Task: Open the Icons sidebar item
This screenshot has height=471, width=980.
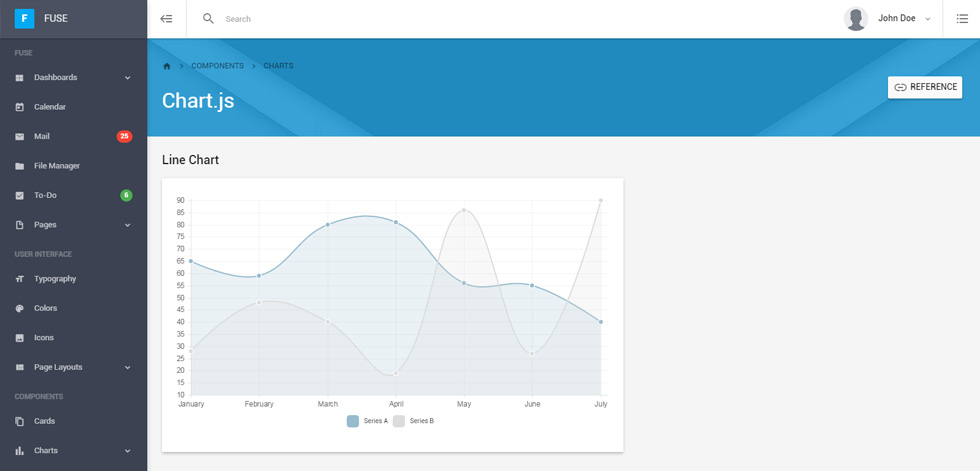Action: point(73,337)
